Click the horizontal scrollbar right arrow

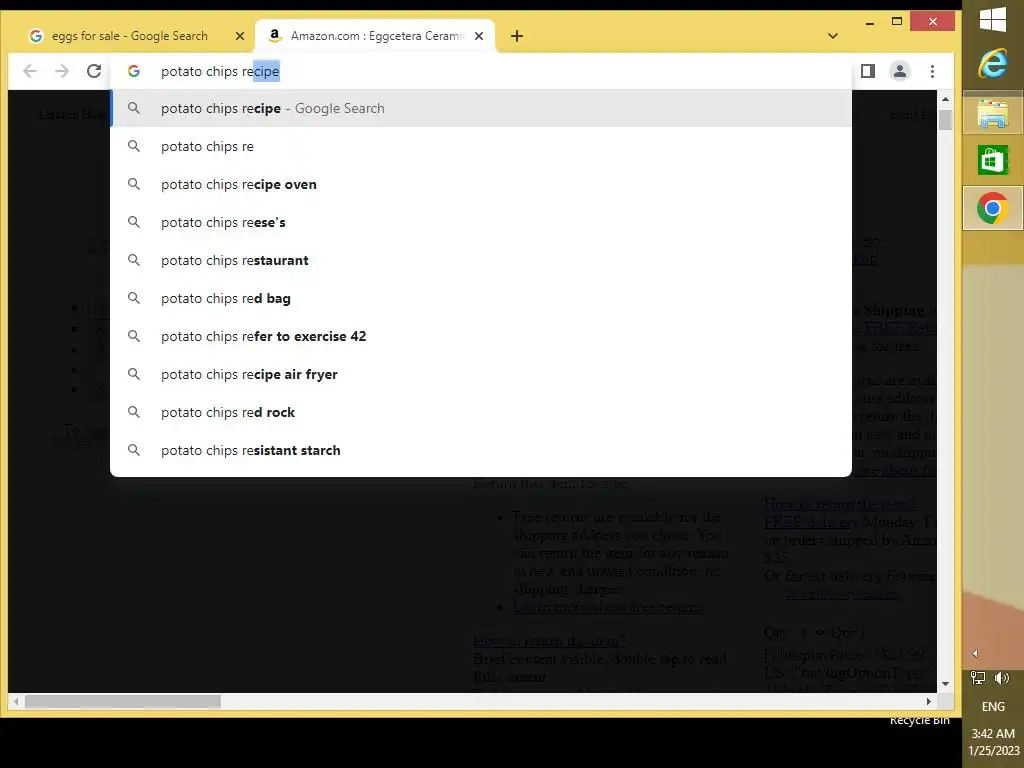929,701
